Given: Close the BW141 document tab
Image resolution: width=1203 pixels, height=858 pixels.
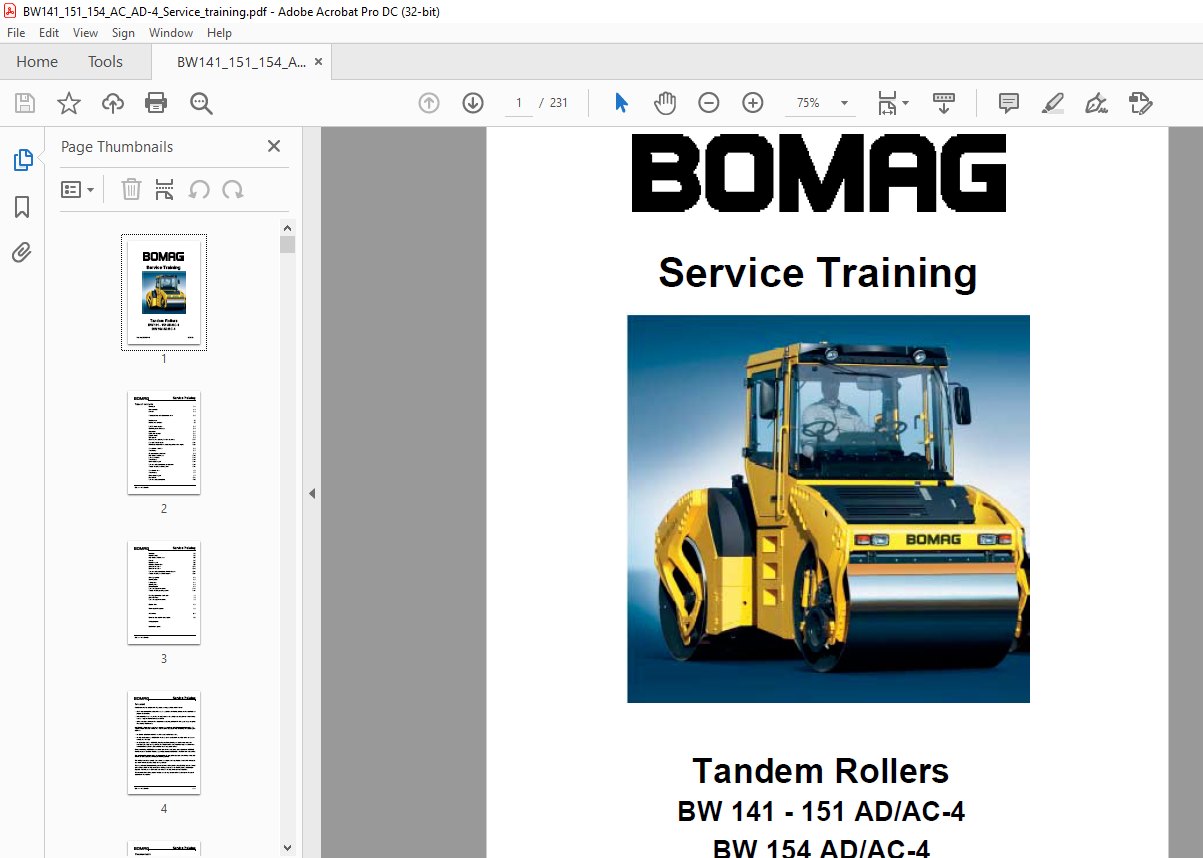Looking at the screenshot, I should pos(318,62).
